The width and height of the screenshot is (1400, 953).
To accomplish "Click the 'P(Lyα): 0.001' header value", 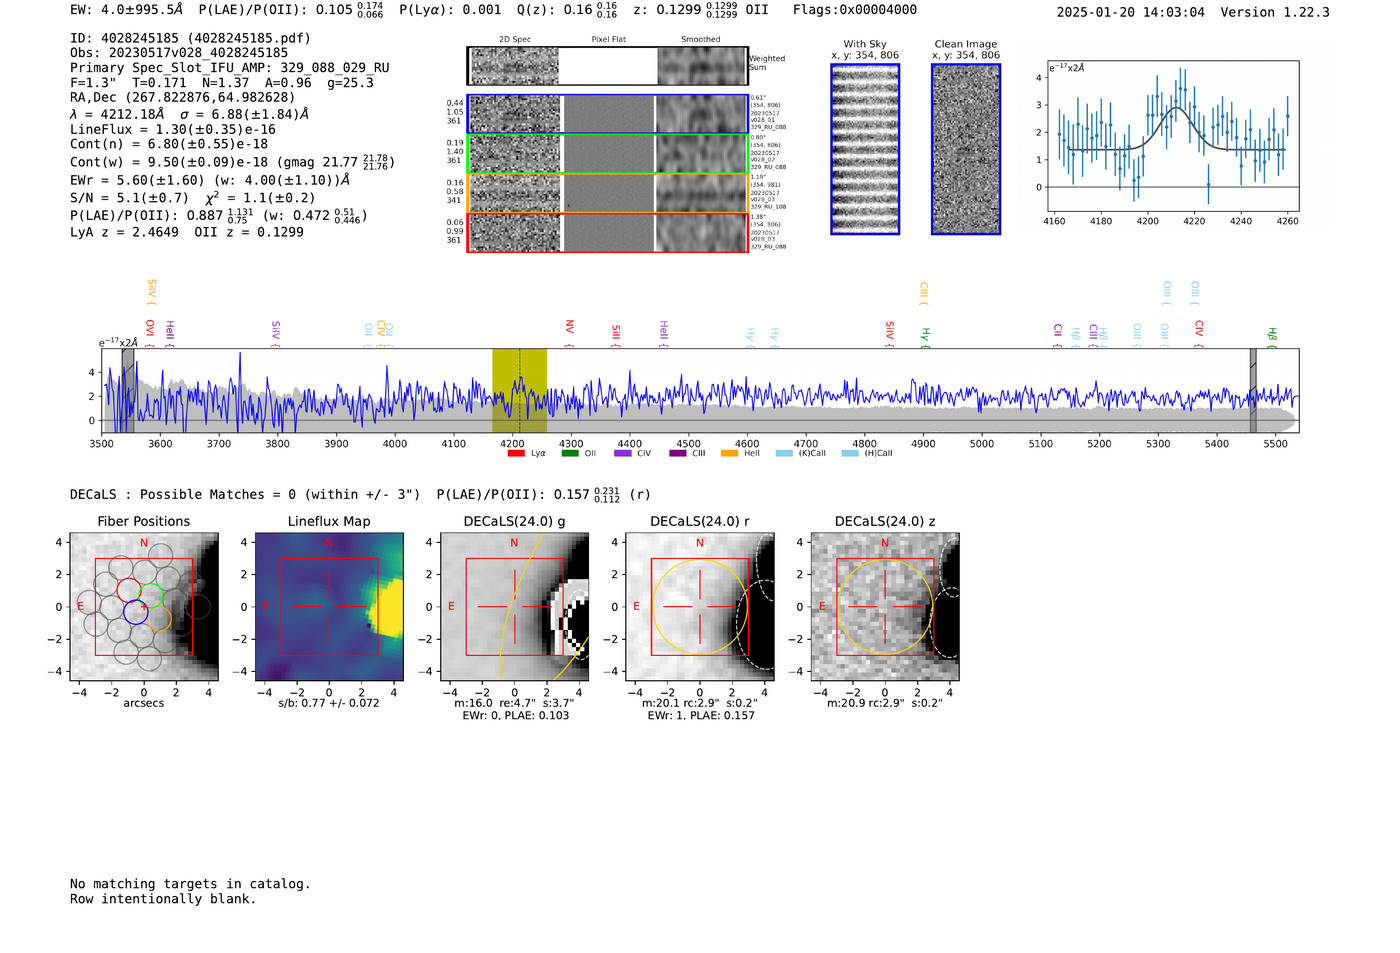I will [x=450, y=10].
